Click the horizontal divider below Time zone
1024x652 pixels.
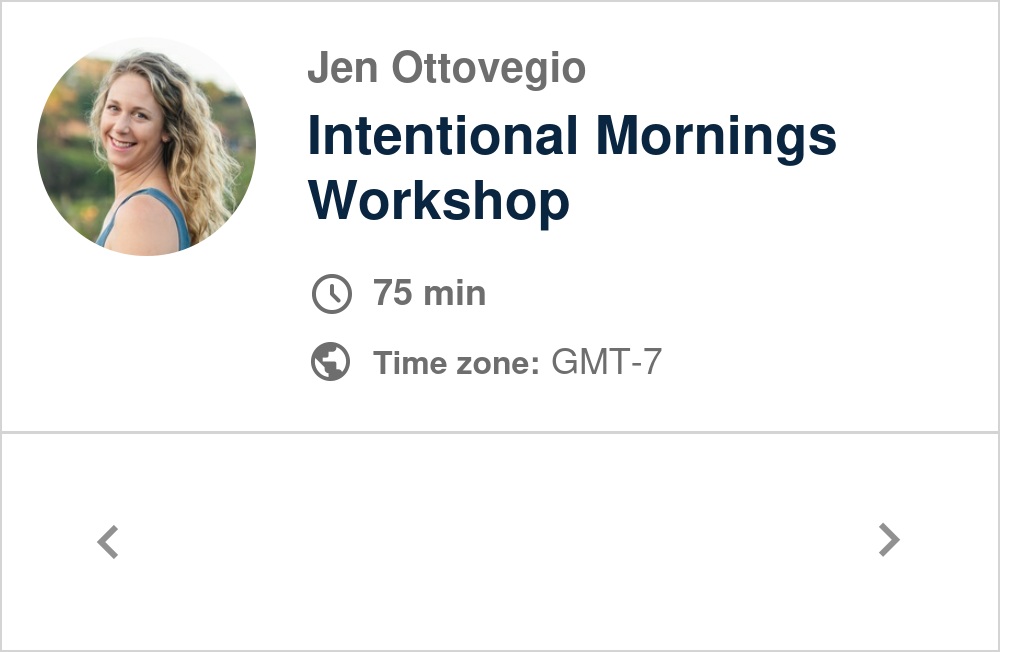pyautogui.click(x=500, y=433)
